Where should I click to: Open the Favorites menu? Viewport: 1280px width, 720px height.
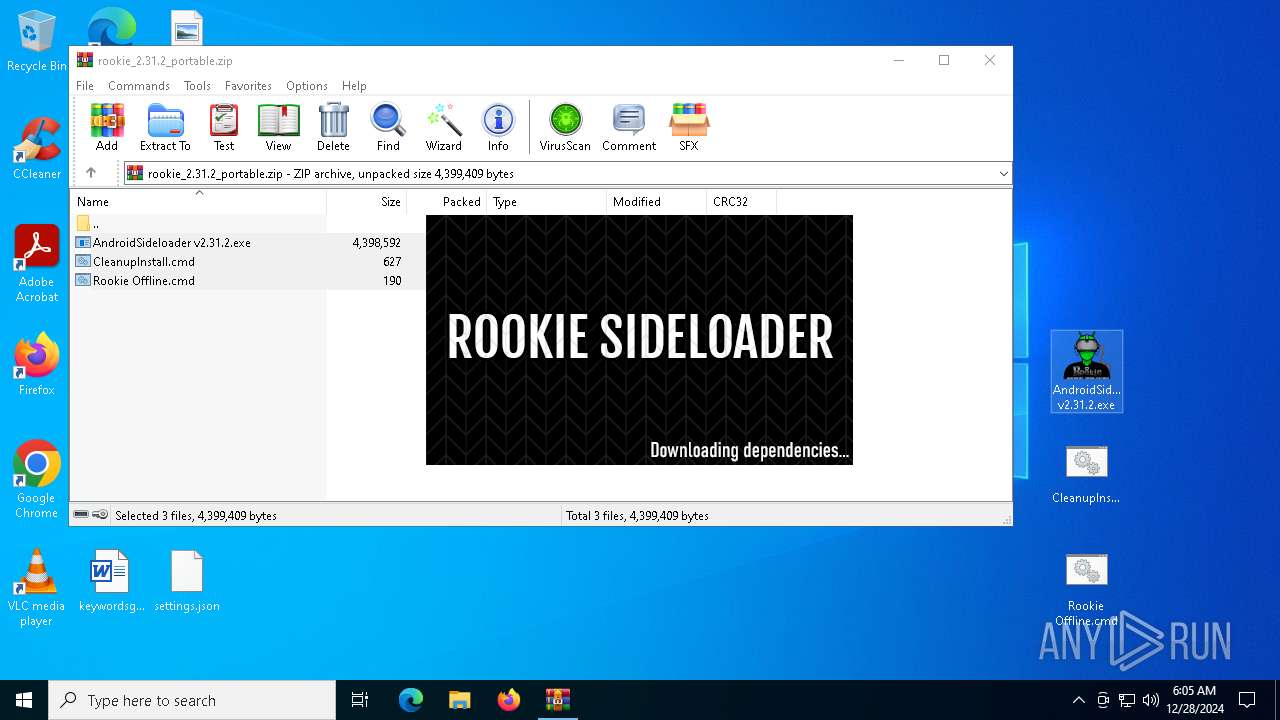tap(248, 86)
